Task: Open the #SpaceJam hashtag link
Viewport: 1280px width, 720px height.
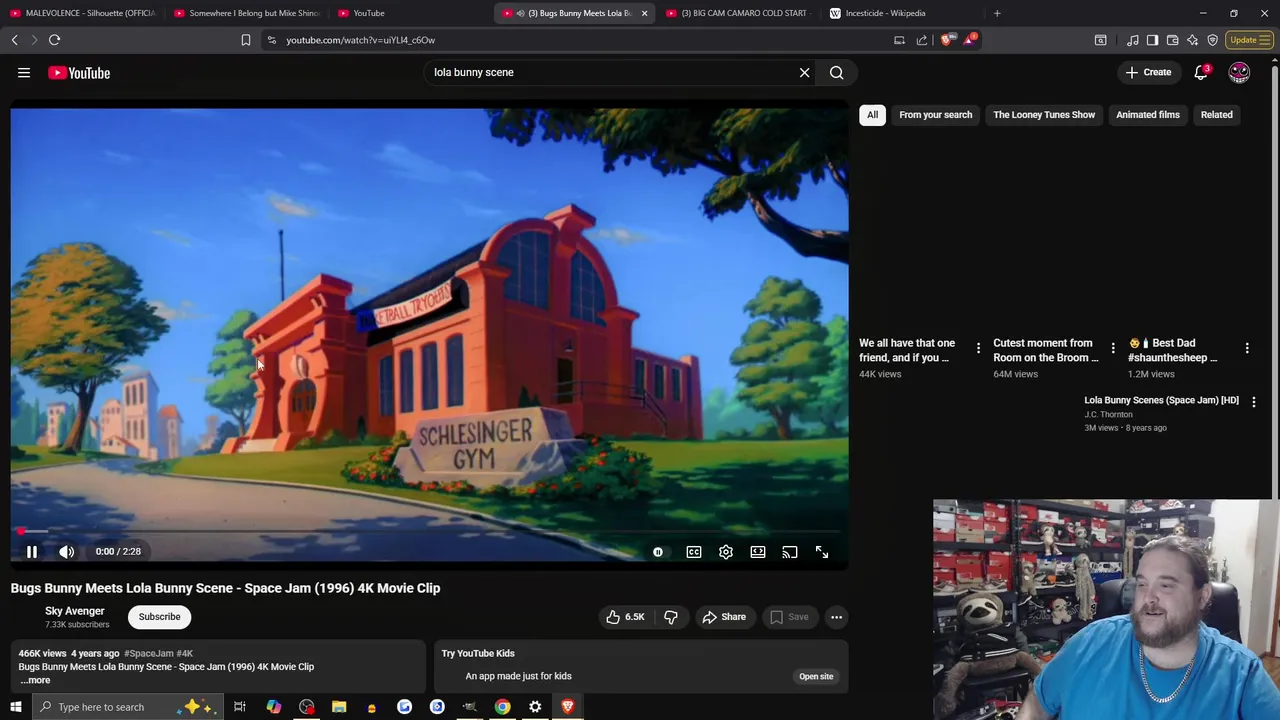Action: pyautogui.click(x=148, y=653)
